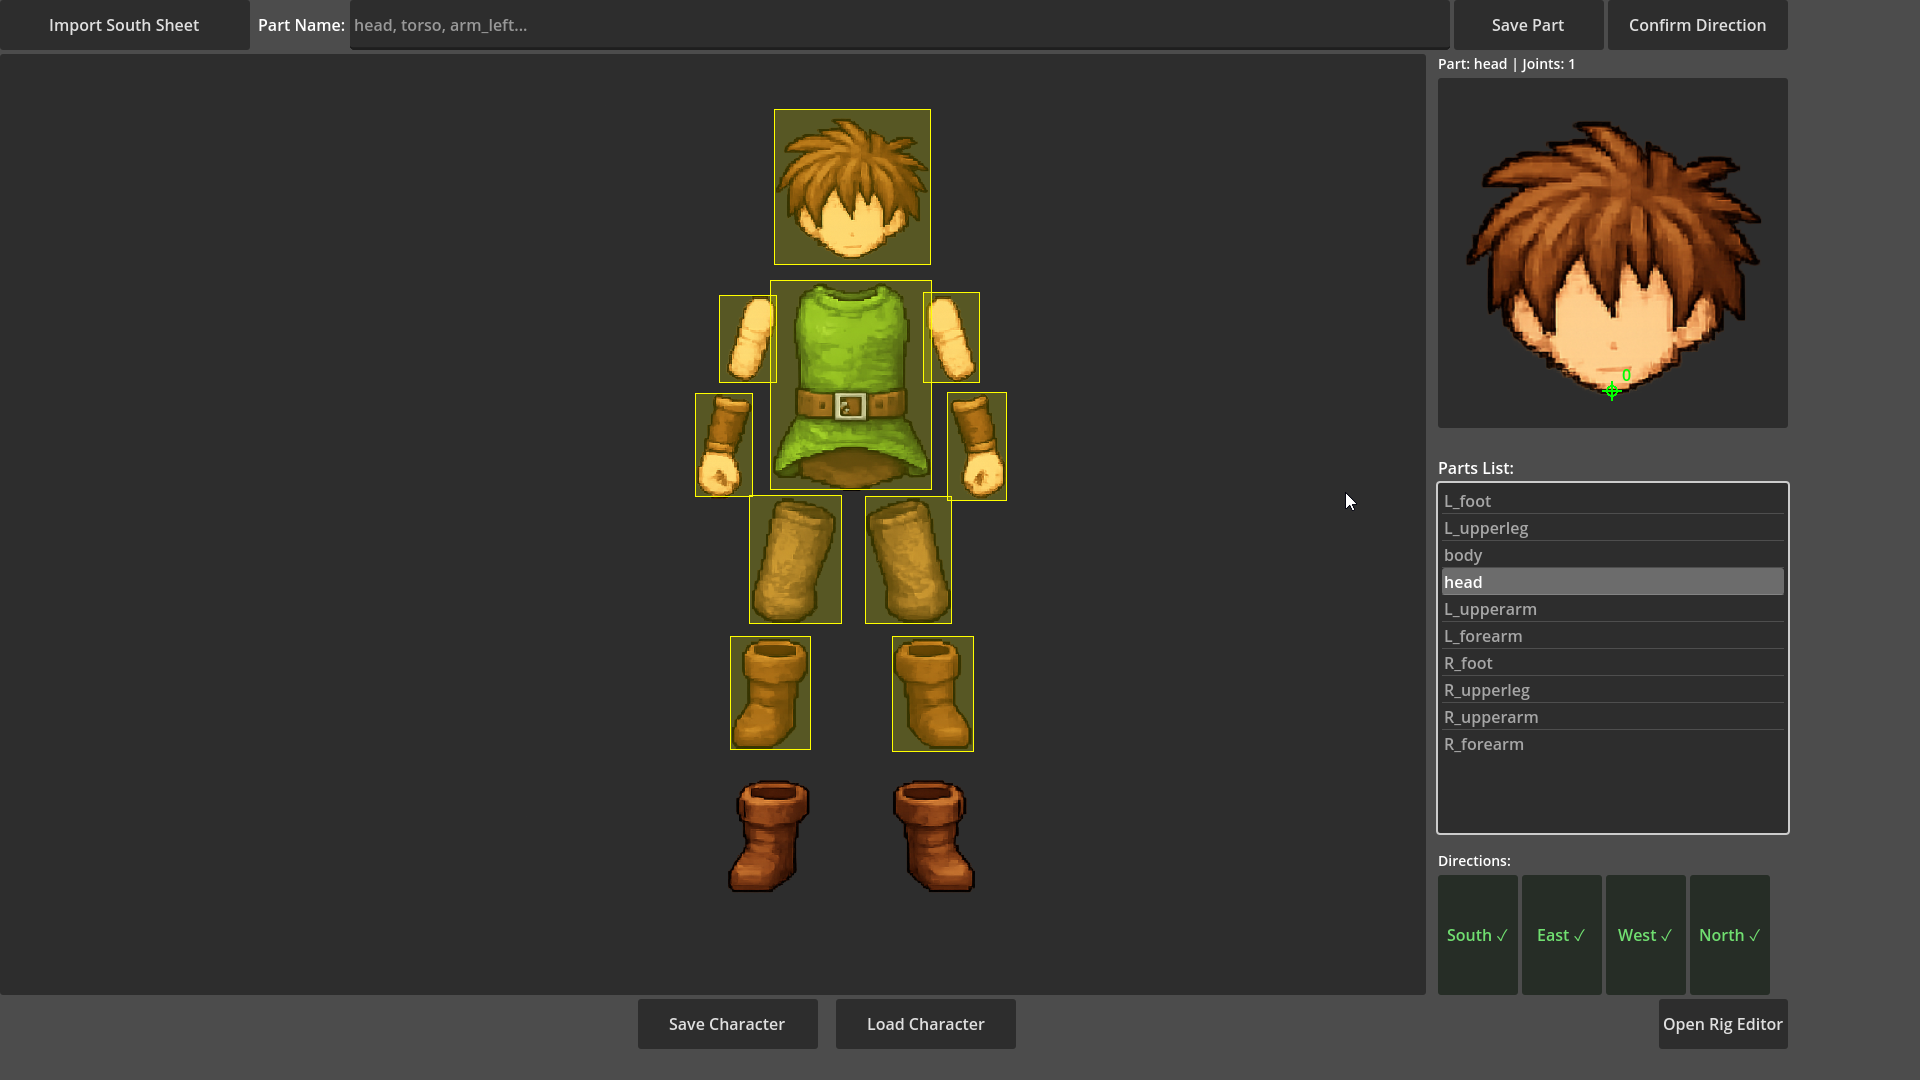Click Import South Sheet button
Image resolution: width=1920 pixels, height=1080 pixels.
click(x=124, y=25)
